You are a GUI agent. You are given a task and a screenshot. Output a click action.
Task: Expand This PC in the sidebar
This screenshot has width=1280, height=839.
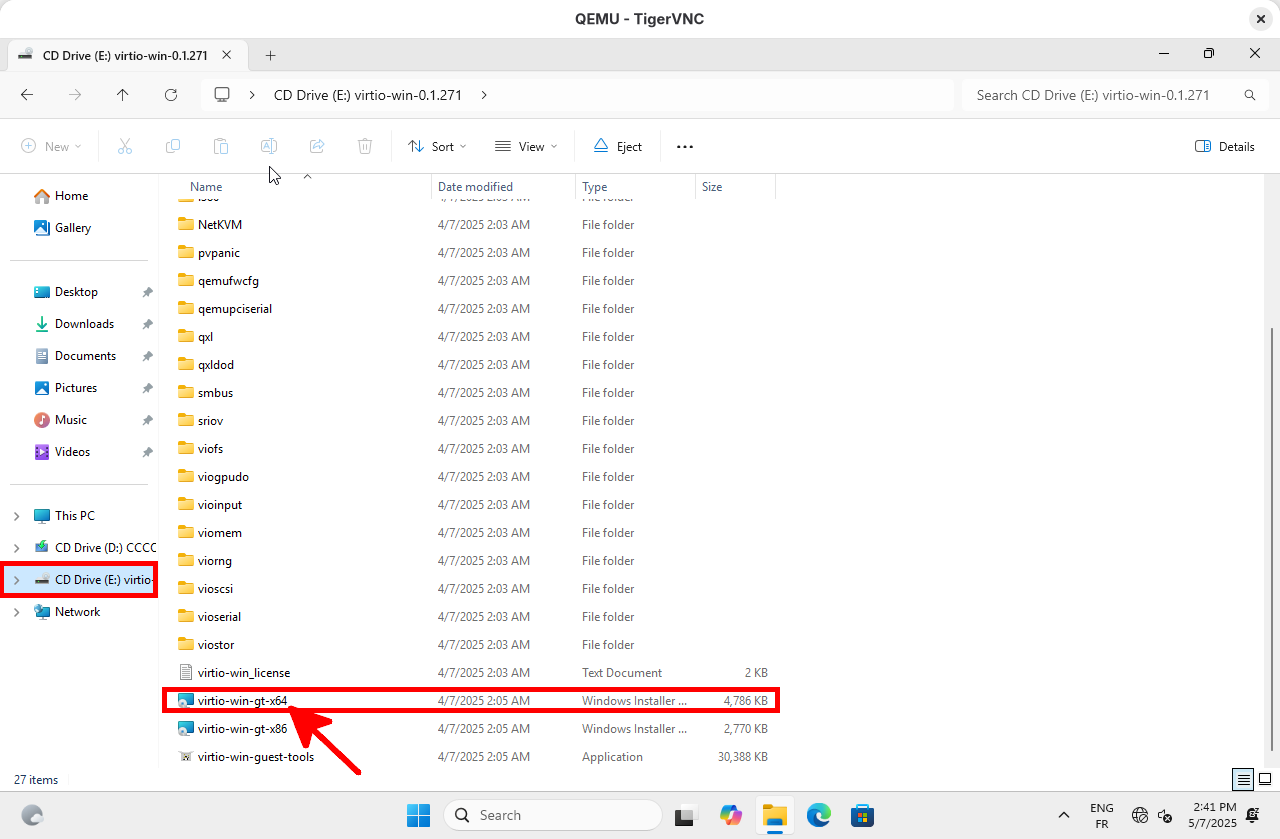click(x=15, y=515)
